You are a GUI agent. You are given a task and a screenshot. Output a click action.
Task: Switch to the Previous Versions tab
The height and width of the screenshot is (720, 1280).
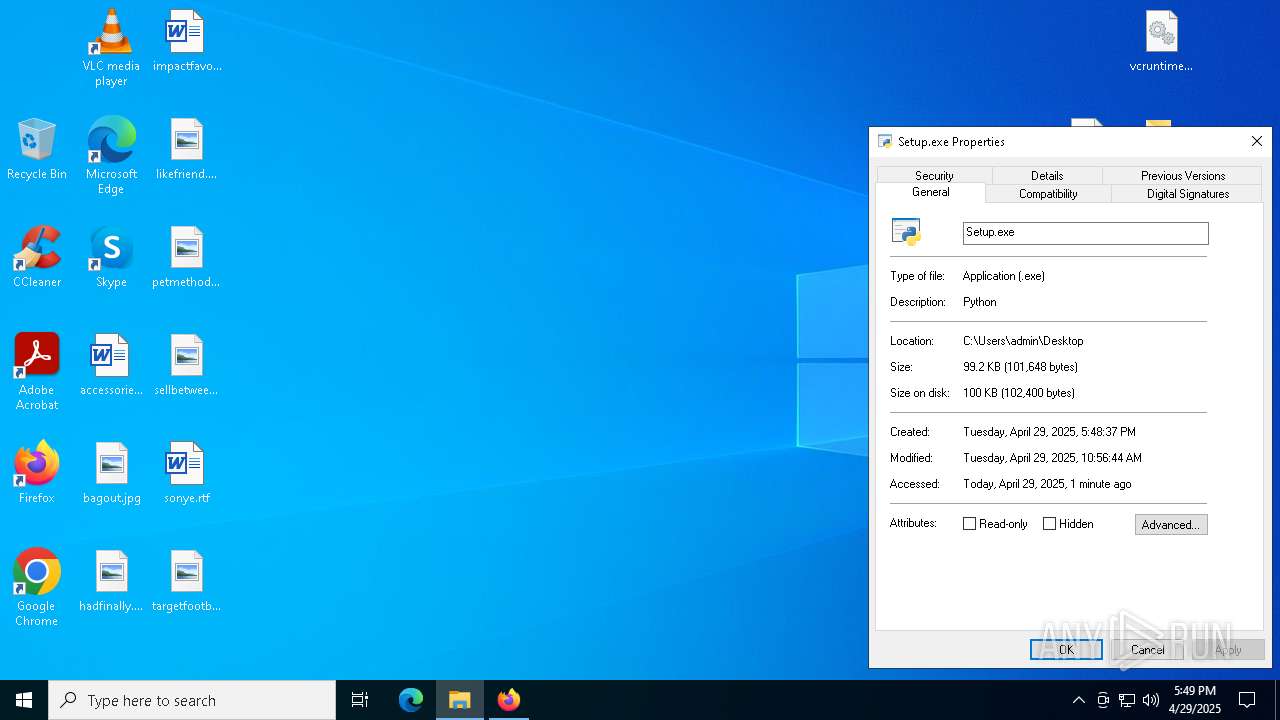point(1183,175)
